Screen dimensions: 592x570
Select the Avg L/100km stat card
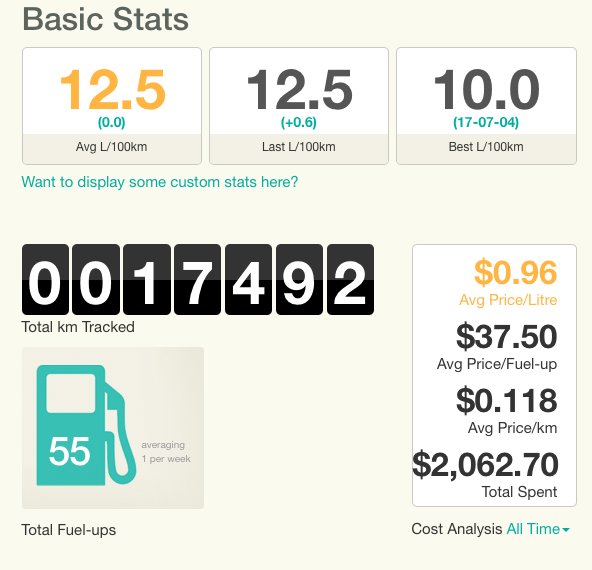tap(112, 106)
